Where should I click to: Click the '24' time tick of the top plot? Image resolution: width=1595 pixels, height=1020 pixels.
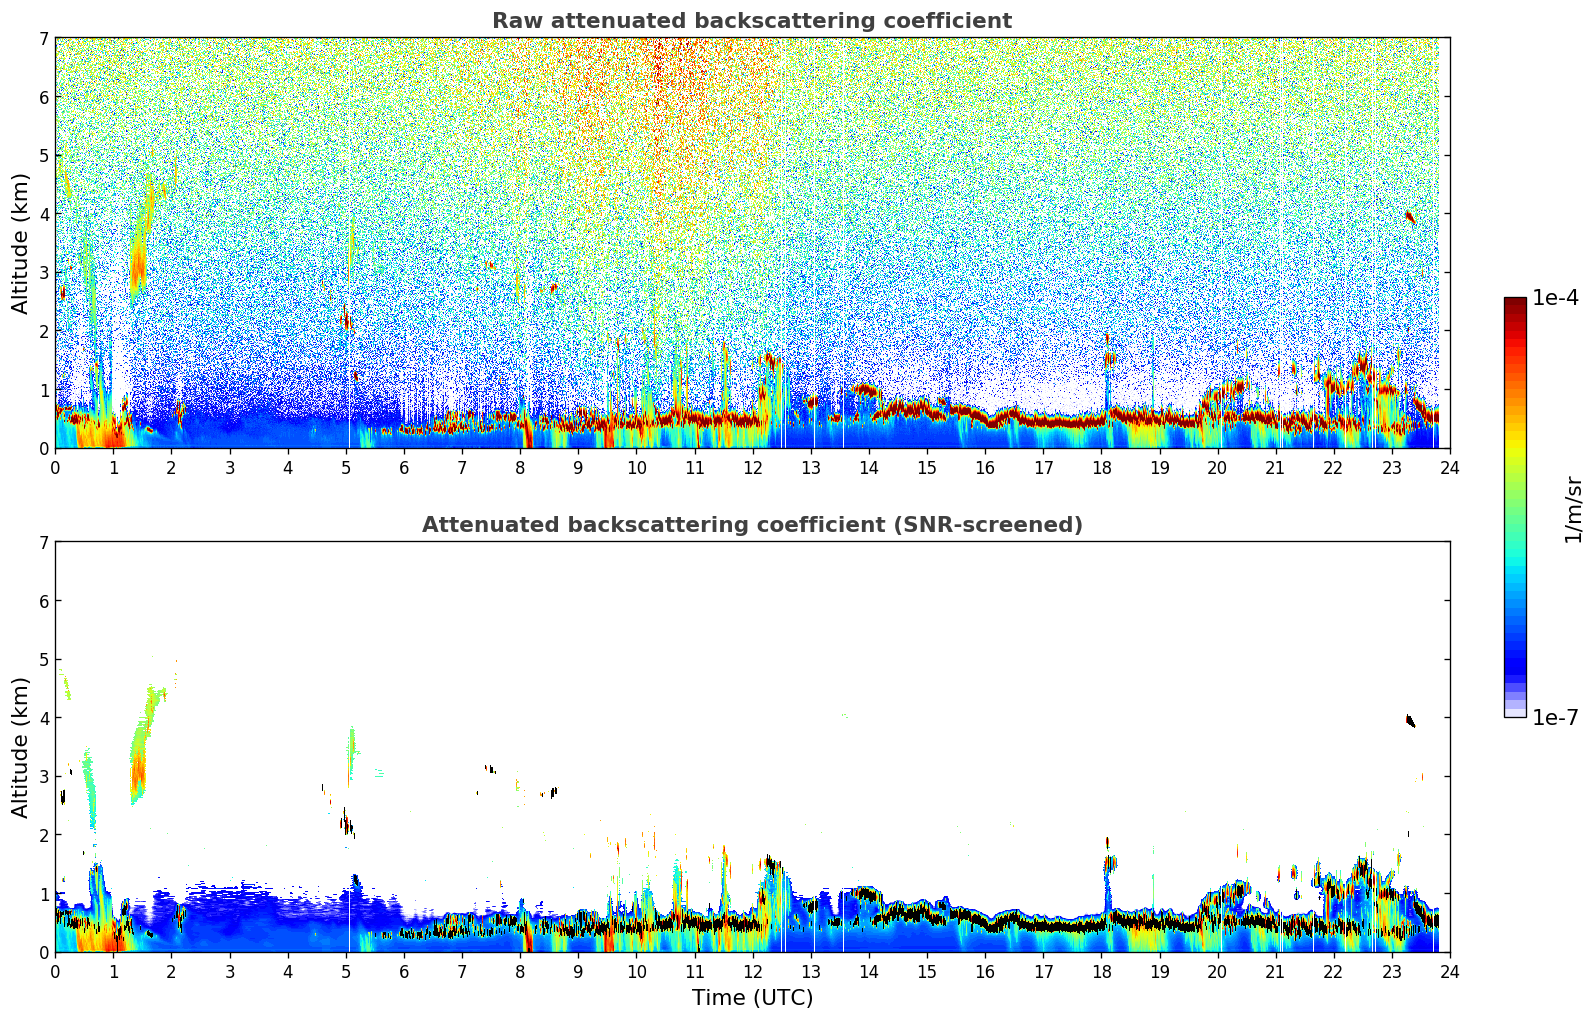[1450, 467]
